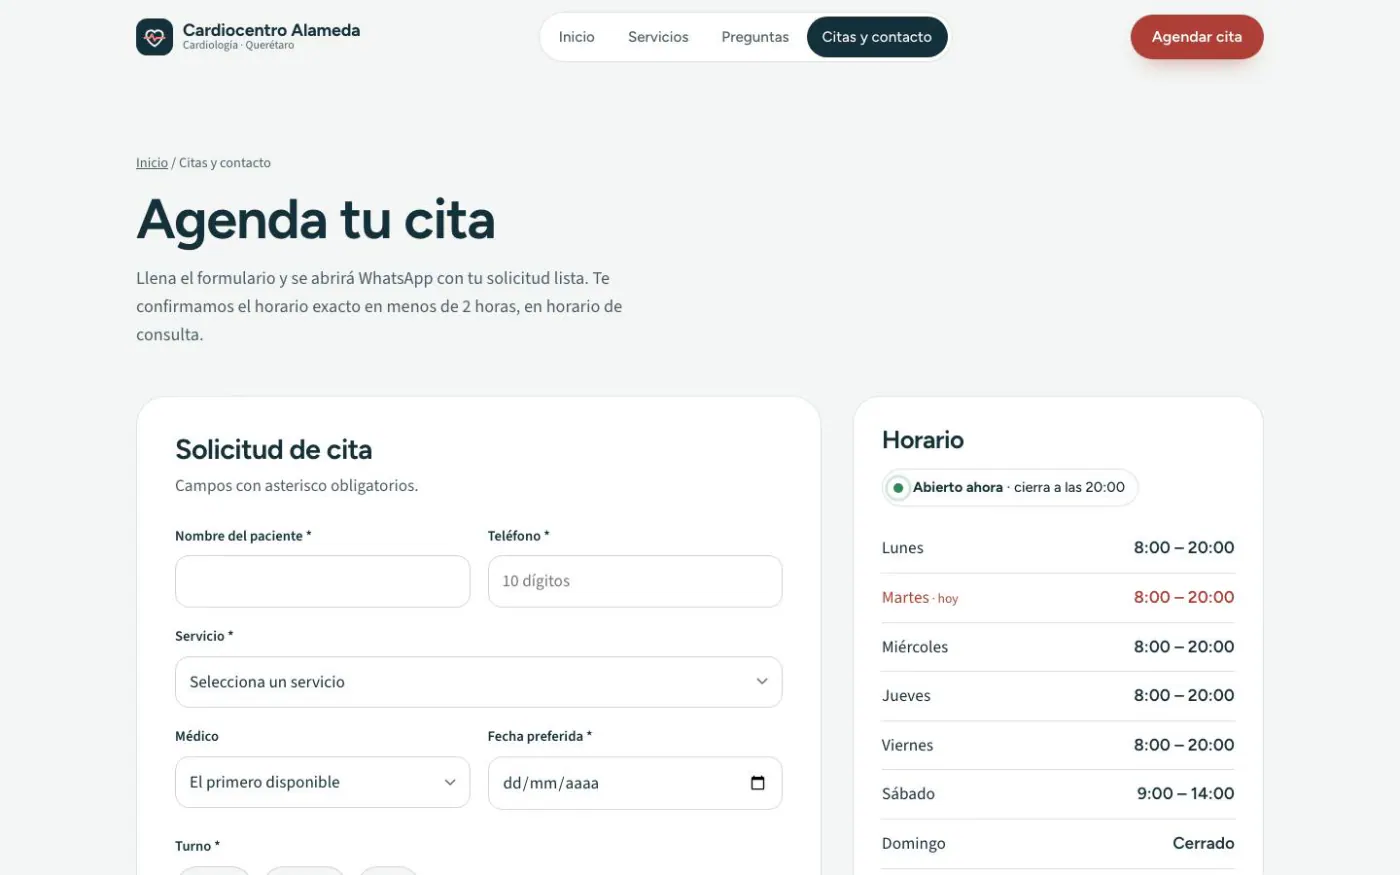Open the calendar picker icon in Fecha preferida

[x=758, y=783]
